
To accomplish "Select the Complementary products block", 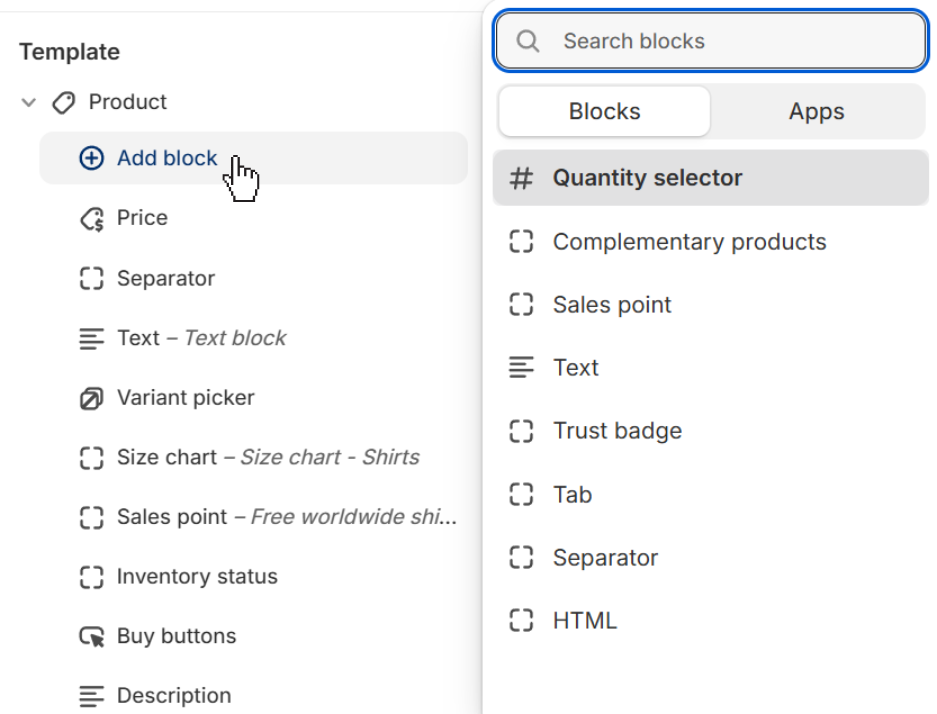I will tap(689, 241).
